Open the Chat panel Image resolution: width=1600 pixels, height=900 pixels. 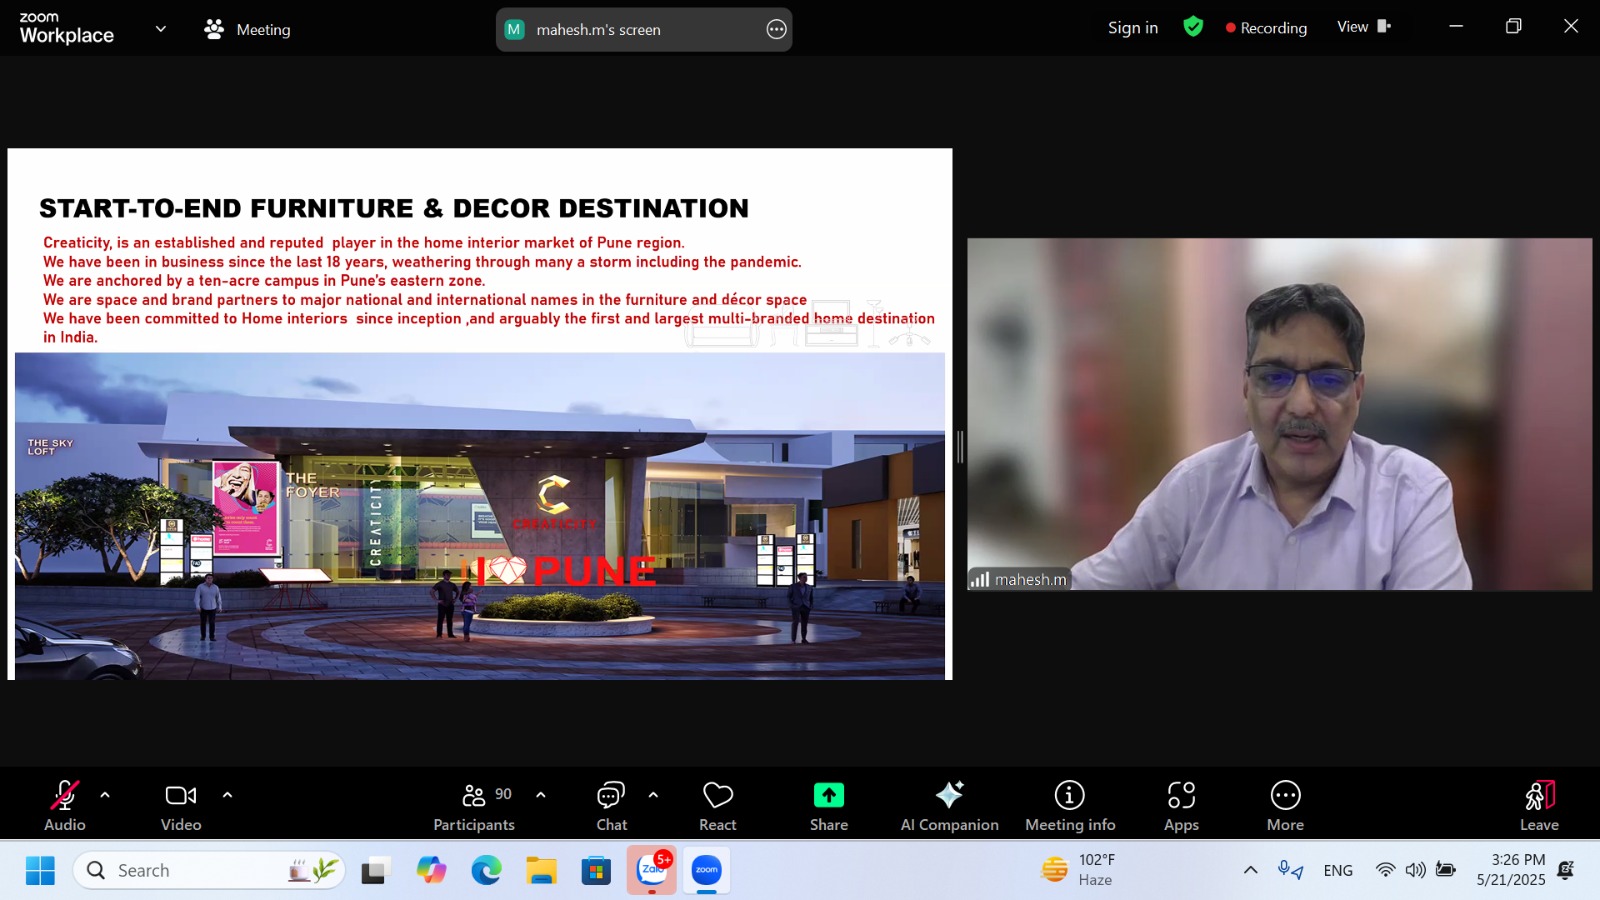coord(611,805)
